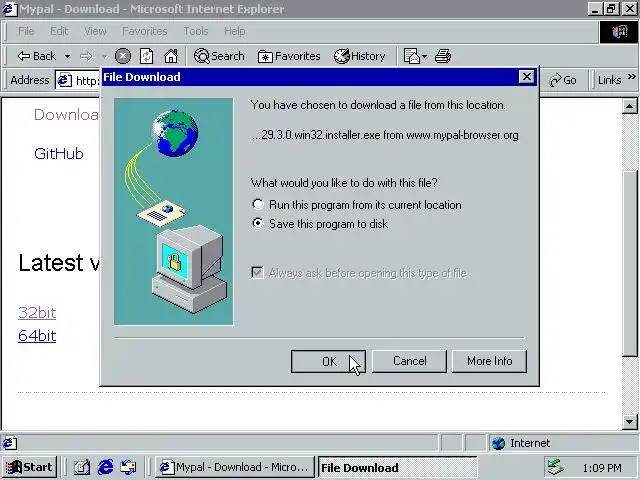Click the vertical scrollbar thumb
Image resolution: width=640 pixels, height=480 pixels.
click(629, 264)
